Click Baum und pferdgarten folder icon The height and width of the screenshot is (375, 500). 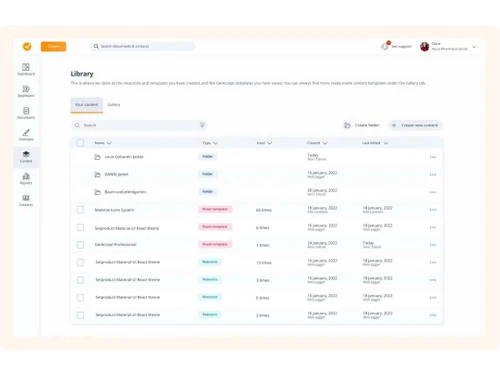[x=97, y=192]
